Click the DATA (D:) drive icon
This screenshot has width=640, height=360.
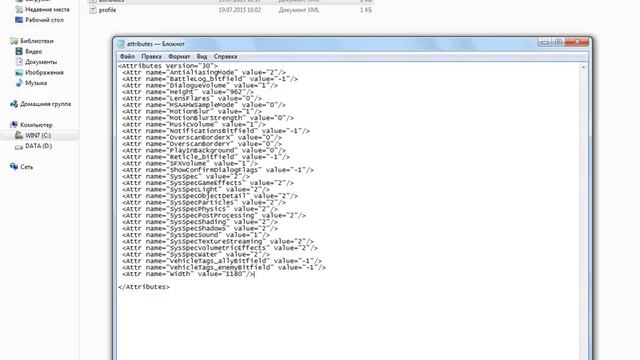(x=19, y=146)
